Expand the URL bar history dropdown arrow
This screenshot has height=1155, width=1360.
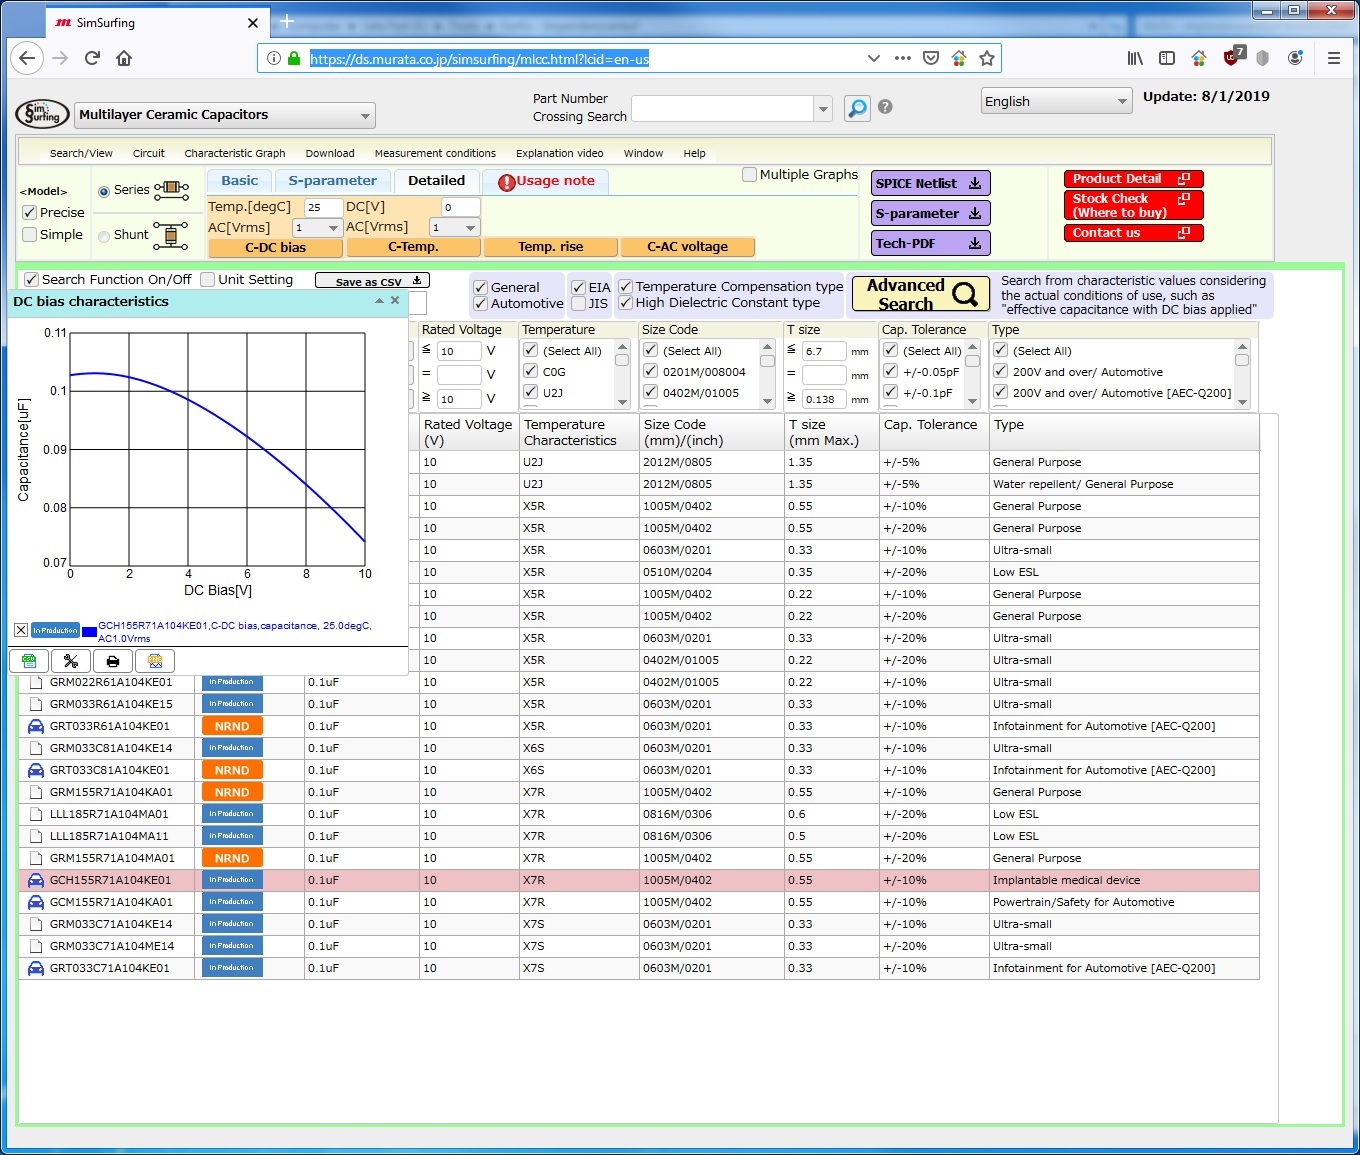(873, 58)
